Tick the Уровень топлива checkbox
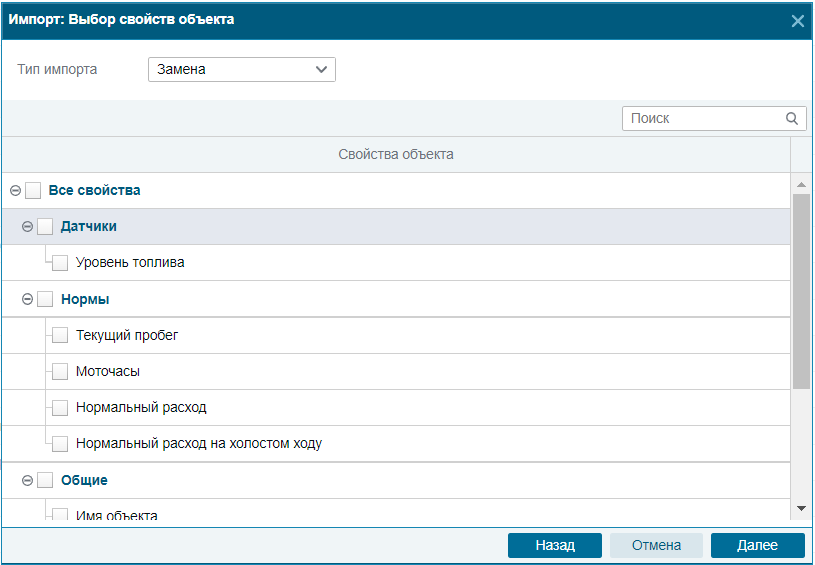Image resolution: width=815 pixels, height=565 pixels. (60, 262)
